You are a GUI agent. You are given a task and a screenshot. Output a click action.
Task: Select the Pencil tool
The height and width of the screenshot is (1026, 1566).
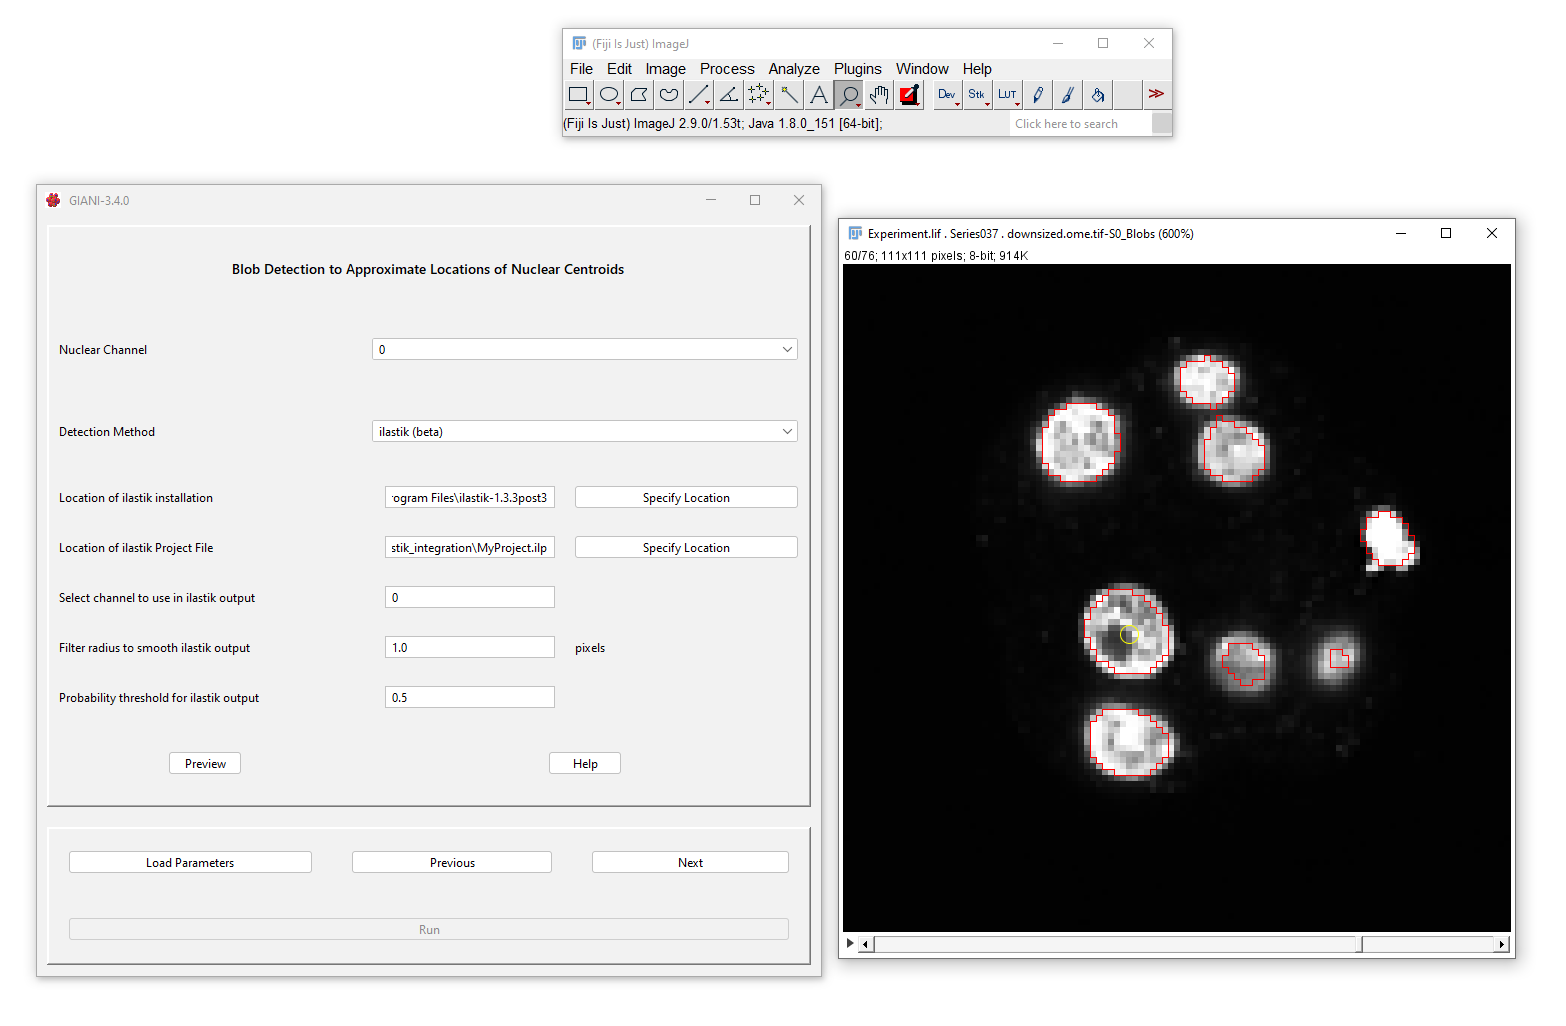1037,95
